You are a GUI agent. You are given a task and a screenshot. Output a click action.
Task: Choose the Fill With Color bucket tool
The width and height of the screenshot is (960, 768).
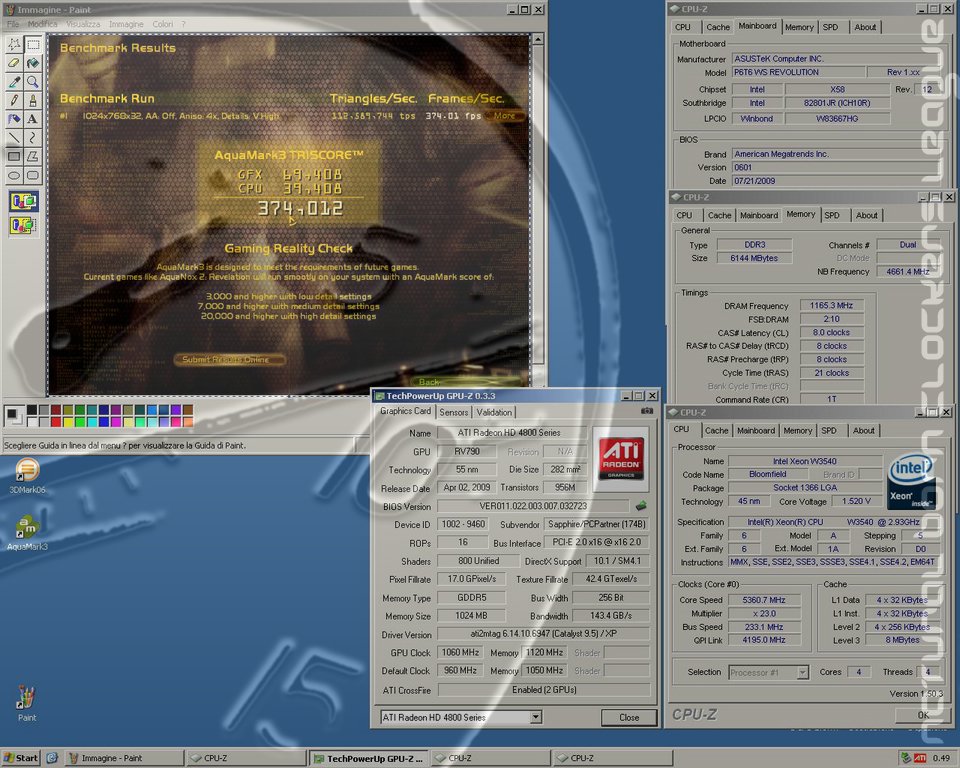(33, 62)
